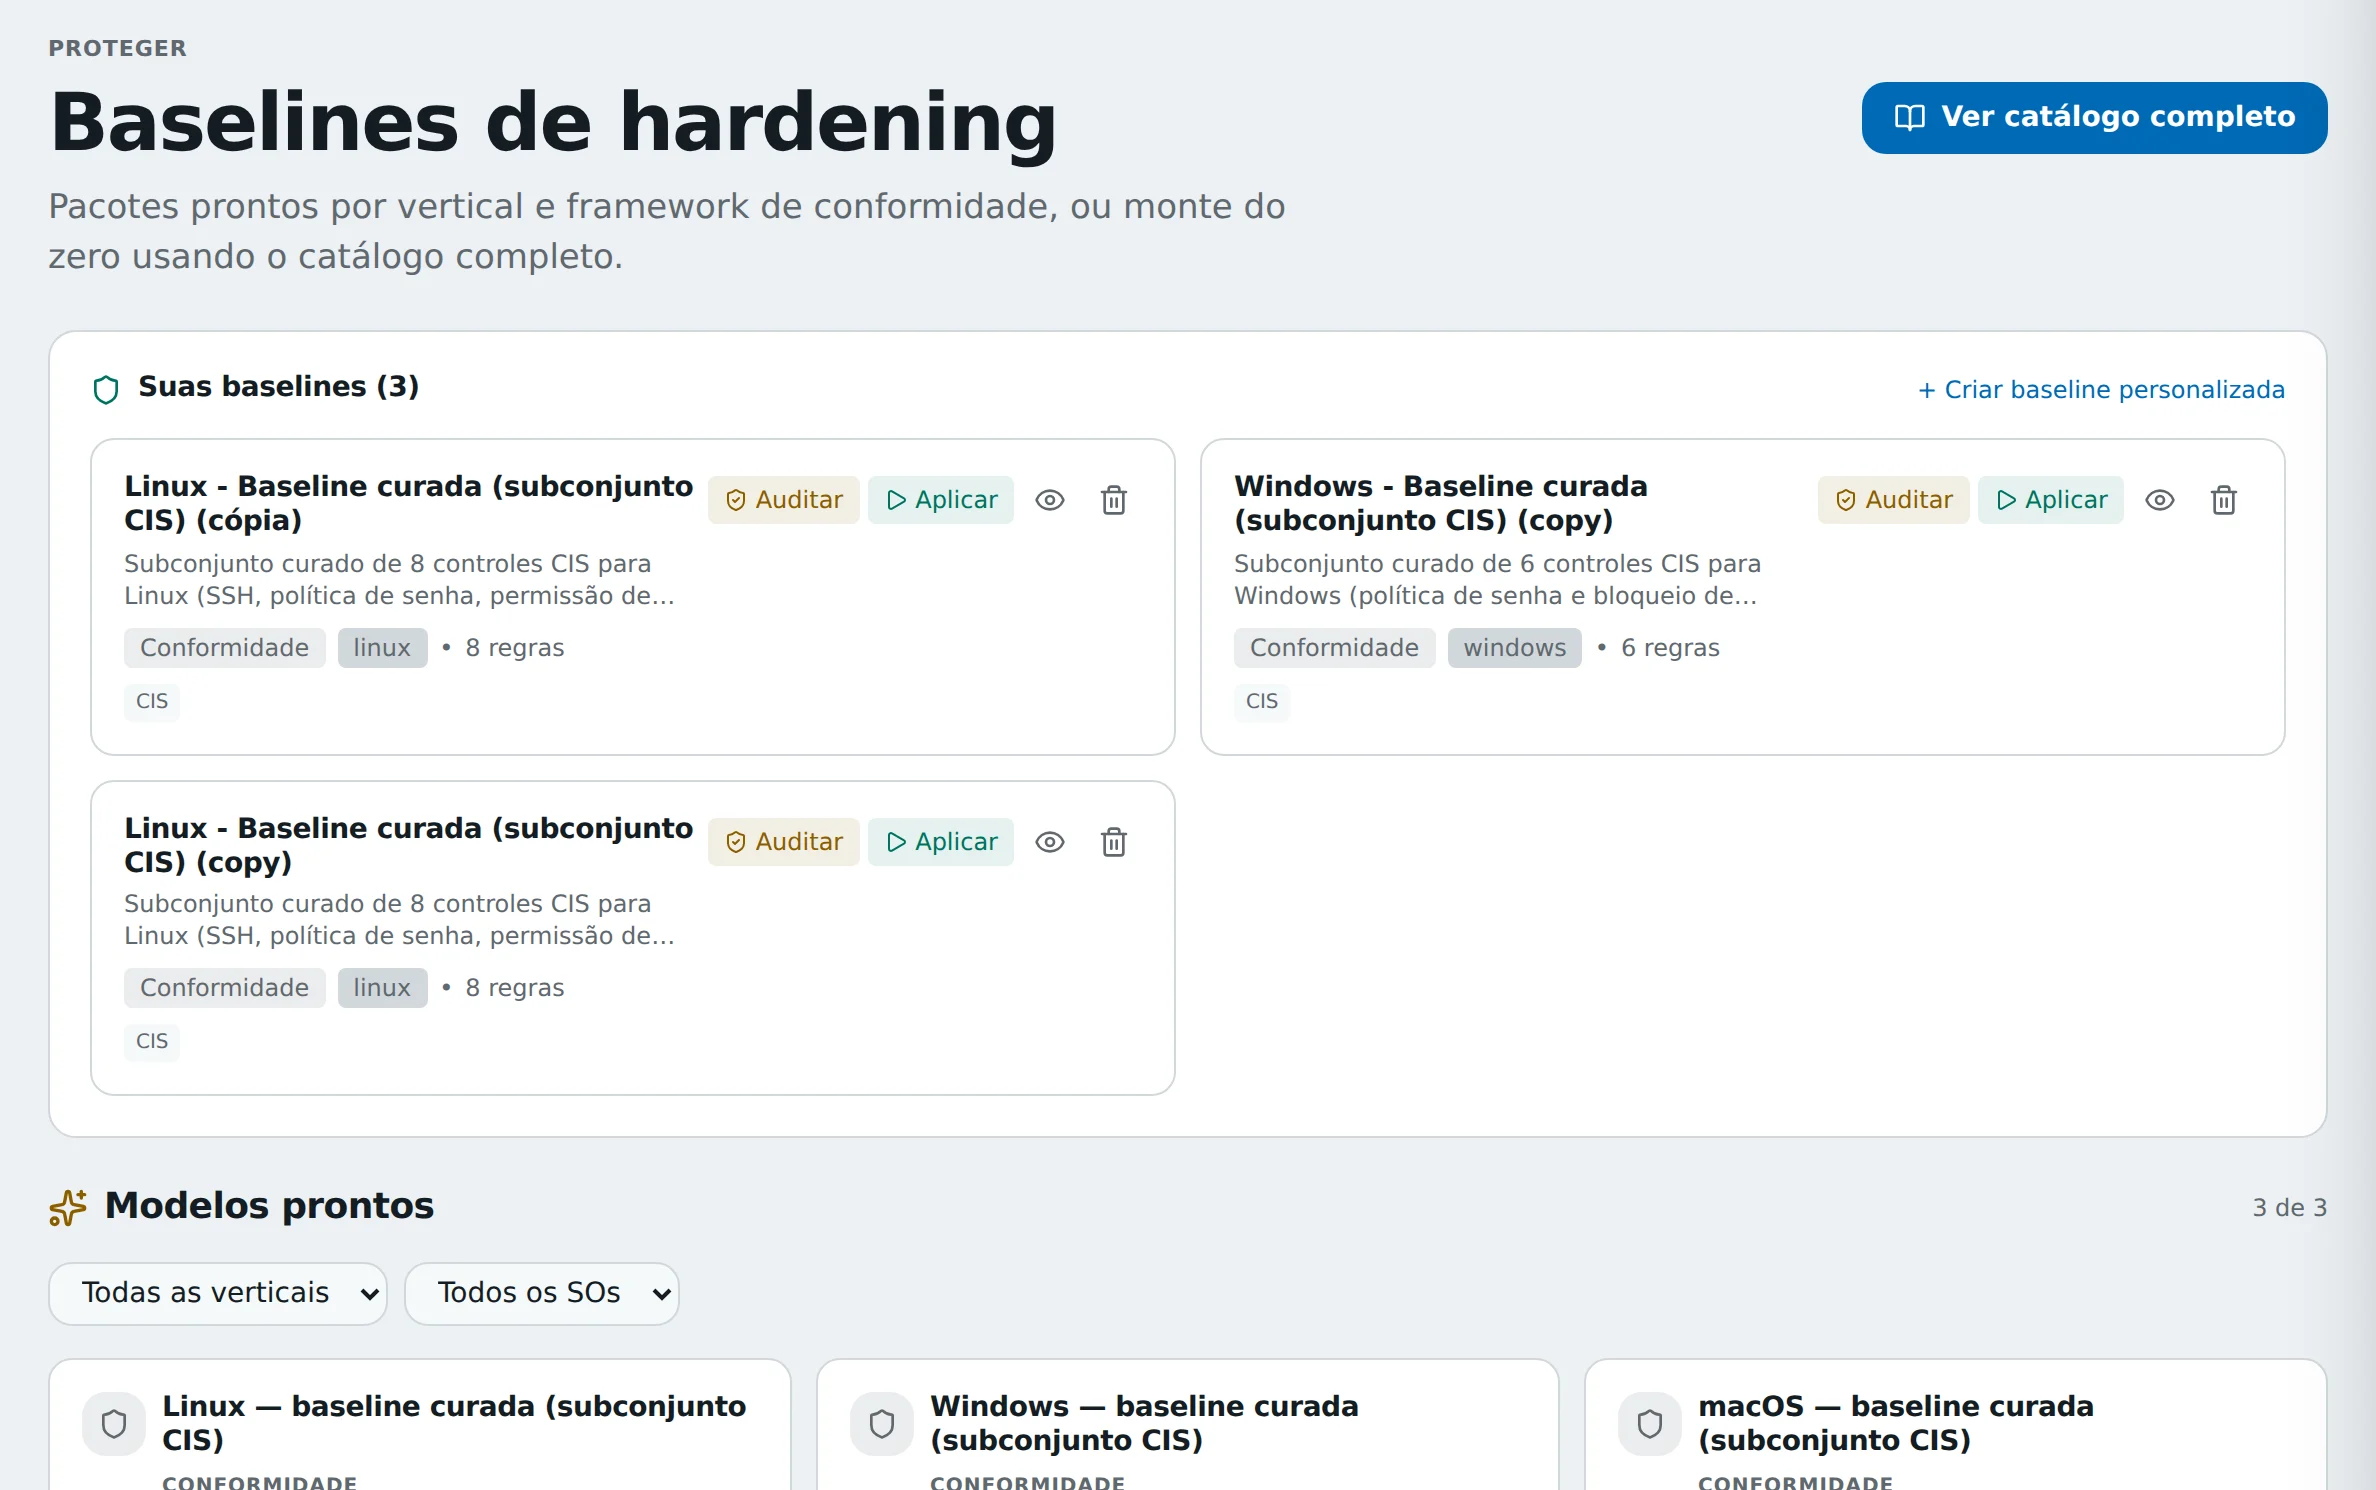The image size is (2376, 1490).
Task: Click Linux - Baseline curada (cópia) title
Action: click(408, 503)
